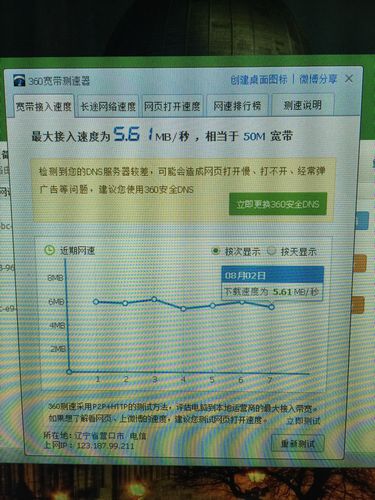The width and height of the screenshot is (375, 500).
Task: Click the chart data point for test 4
Action: [x=183, y=309]
